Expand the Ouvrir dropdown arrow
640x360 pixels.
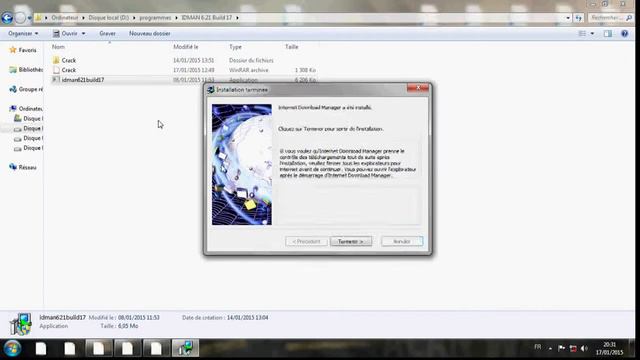pos(83,33)
